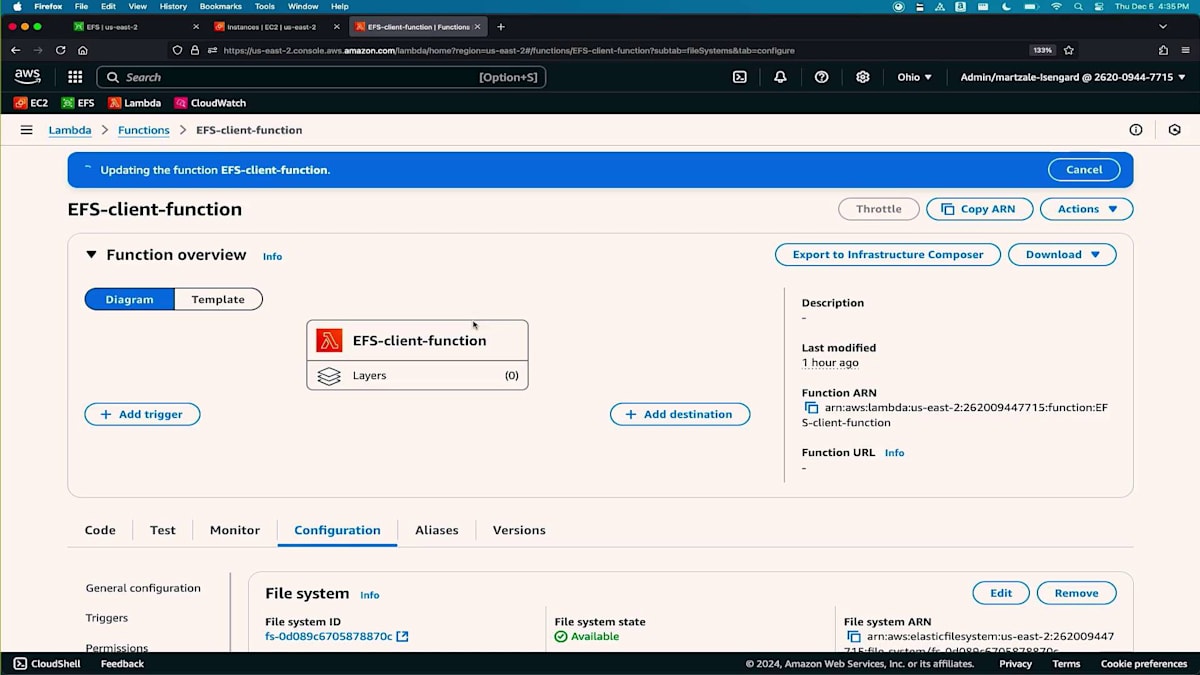Open the Versions tab
This screenshot has height=675, width=1200.
point(519,530)
